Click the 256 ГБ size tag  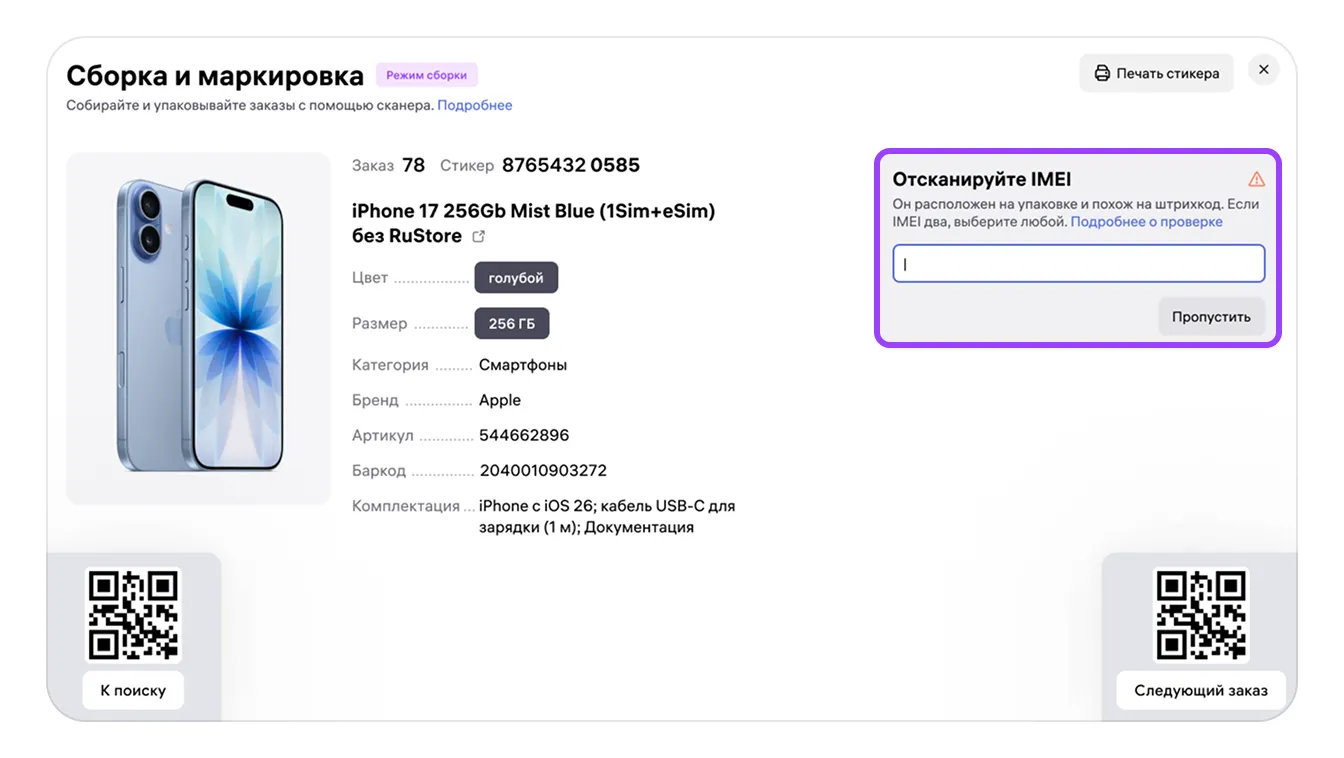(512, 324)
